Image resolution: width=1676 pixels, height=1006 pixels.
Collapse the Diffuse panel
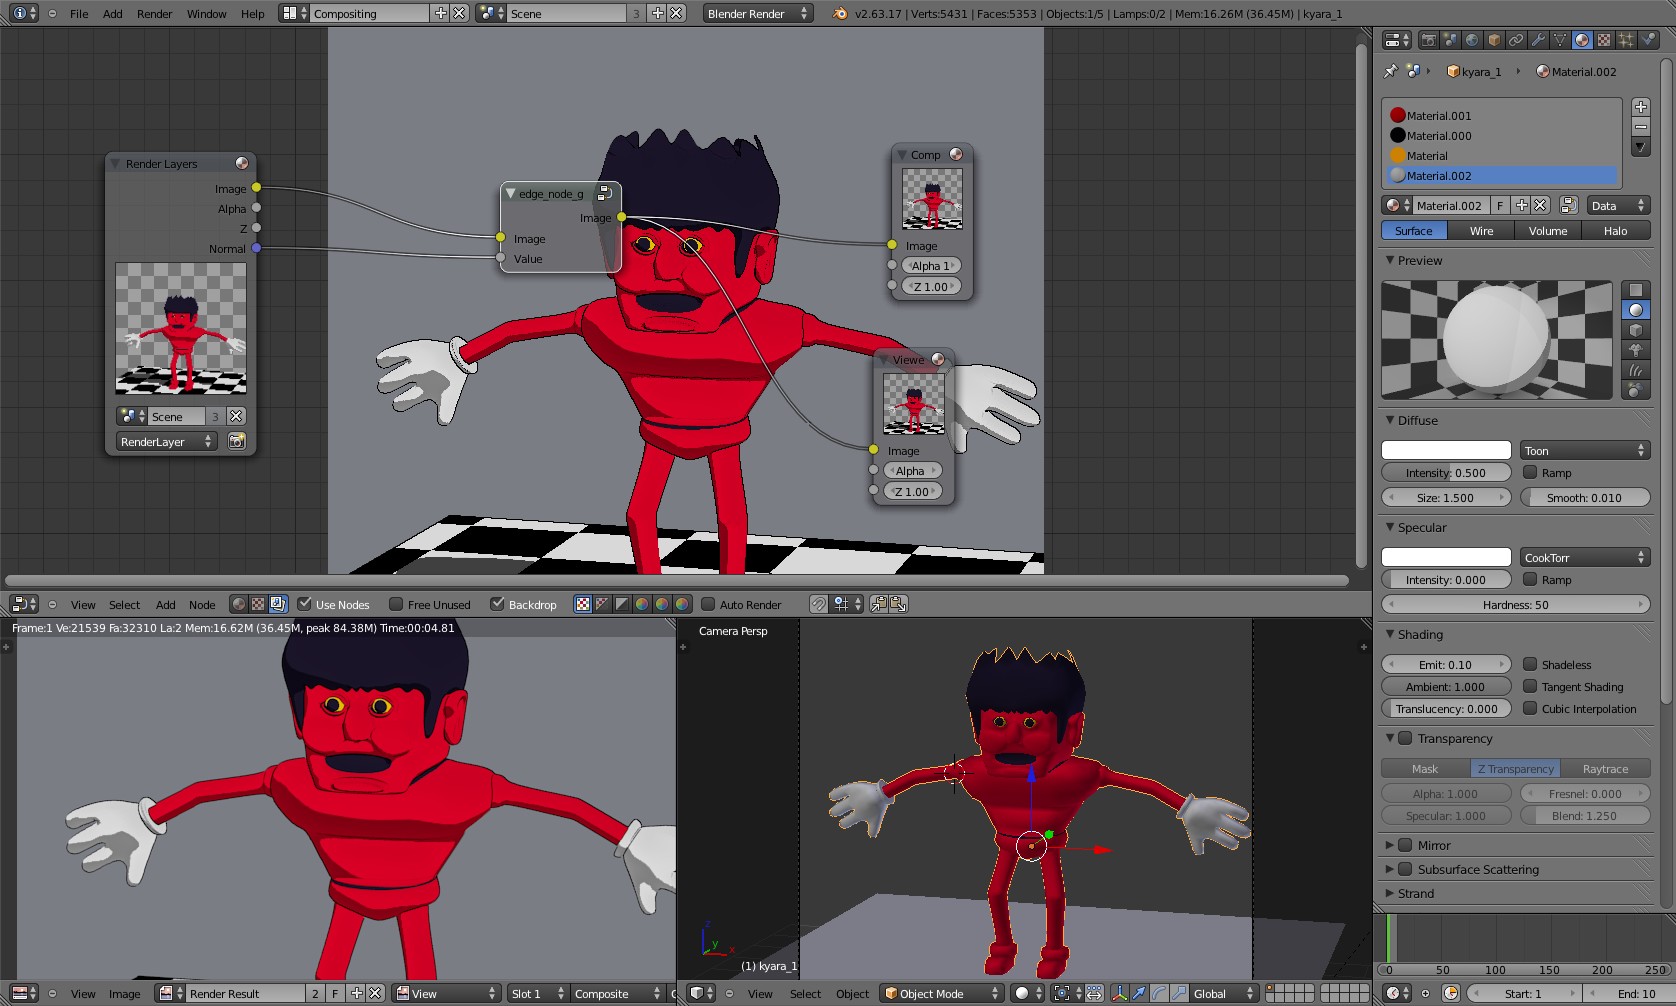(x=1389, y=420)
